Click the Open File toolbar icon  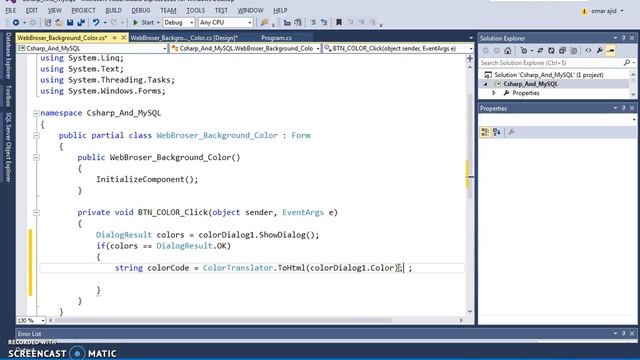click(59, 23)
